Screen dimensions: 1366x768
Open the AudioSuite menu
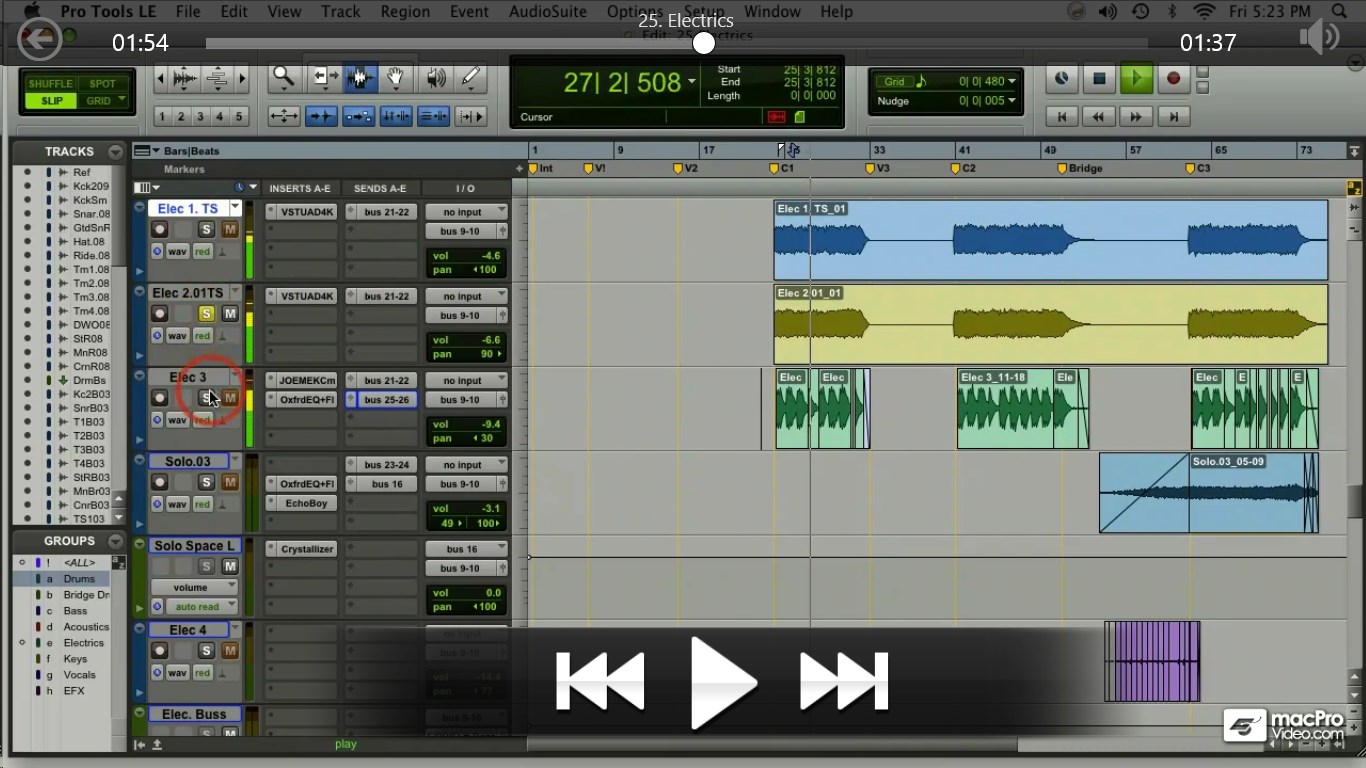click(549, 12)
